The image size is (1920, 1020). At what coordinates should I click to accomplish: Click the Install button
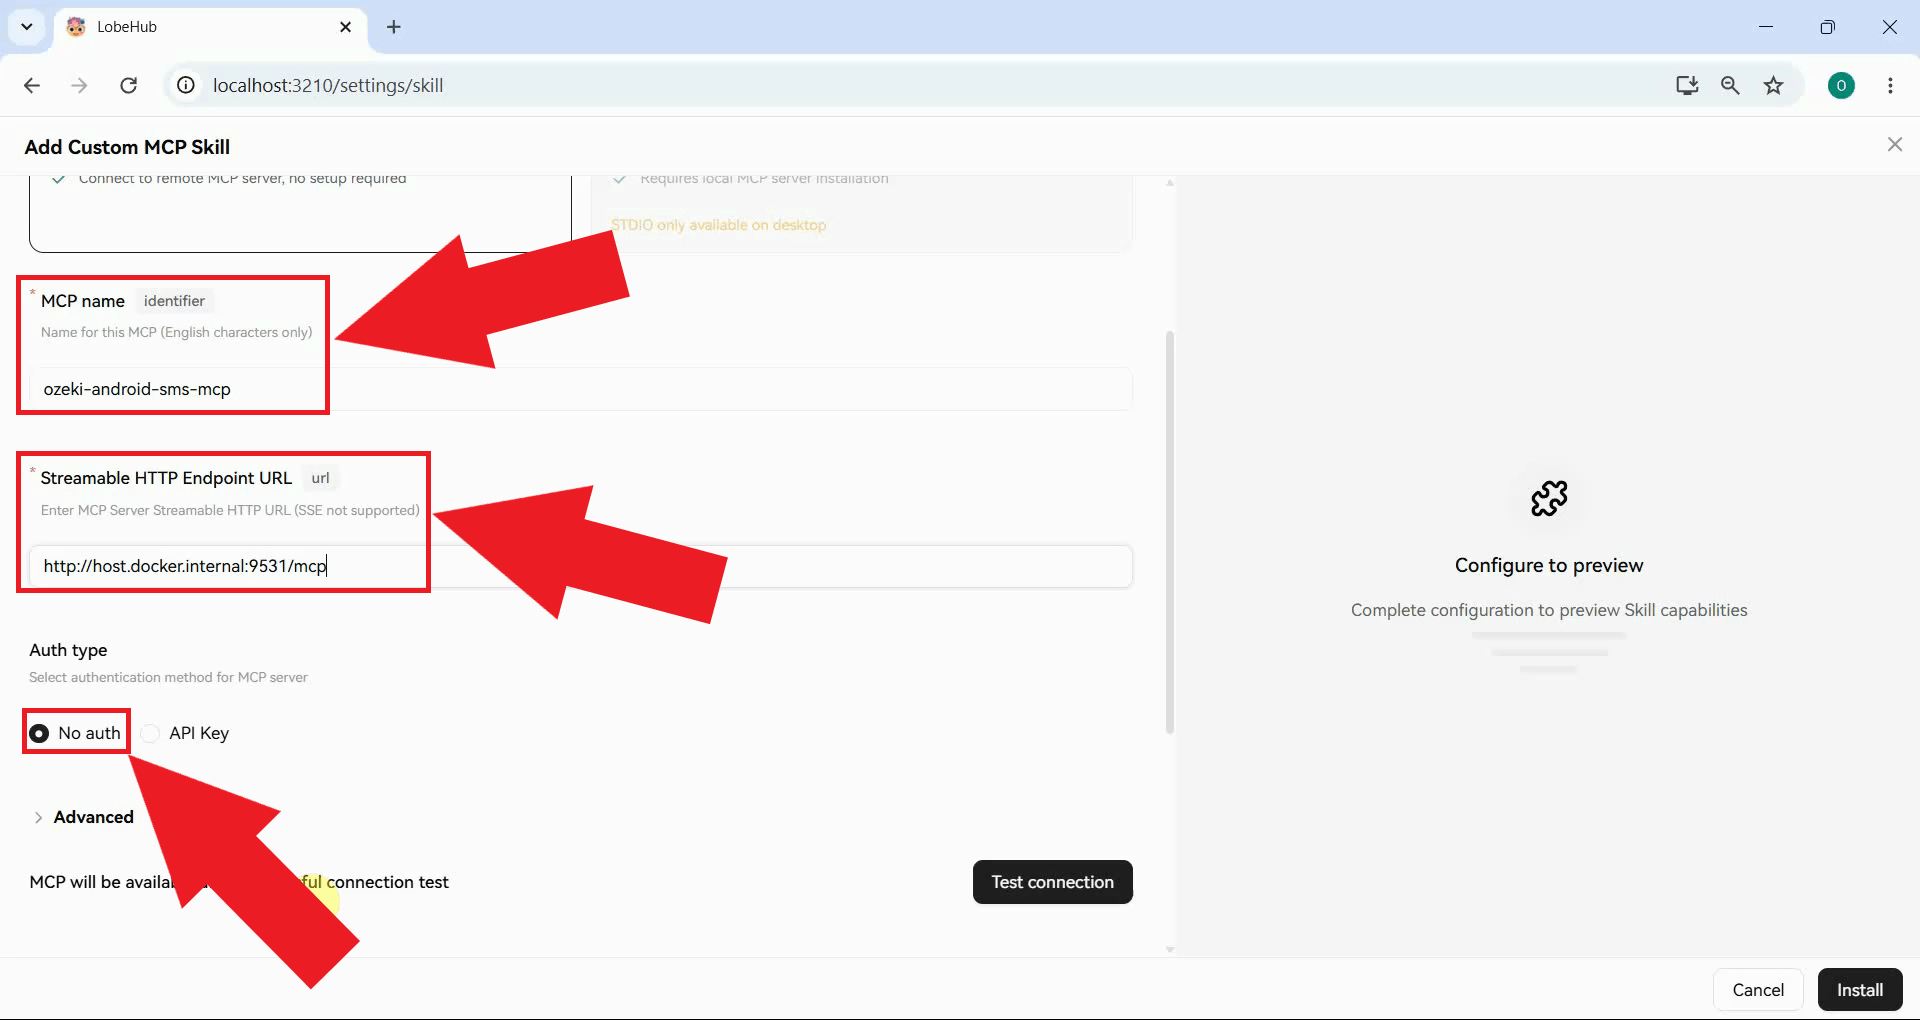1860,990
